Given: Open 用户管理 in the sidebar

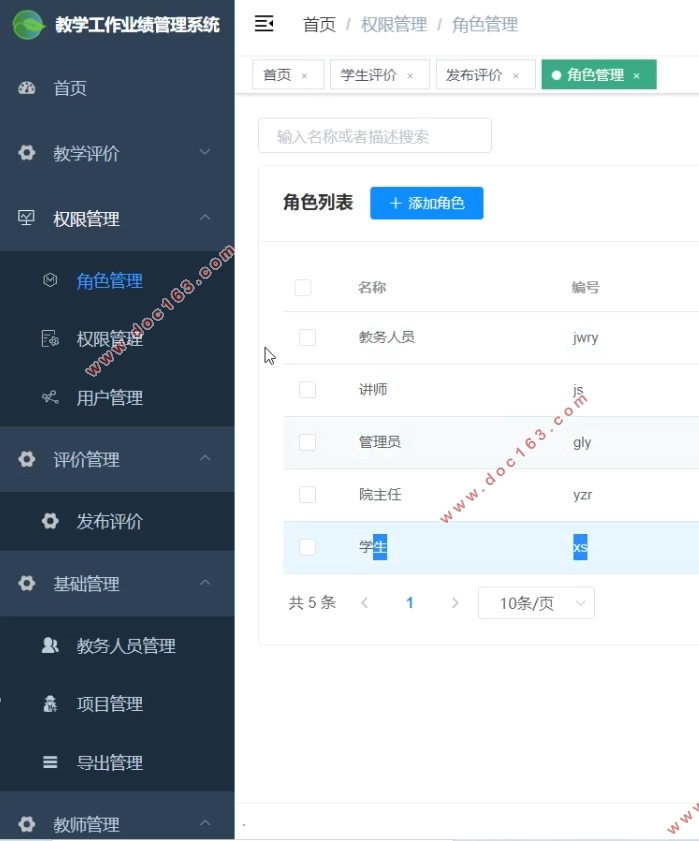Looking at the screenshot, I should [x=117, y=398].
